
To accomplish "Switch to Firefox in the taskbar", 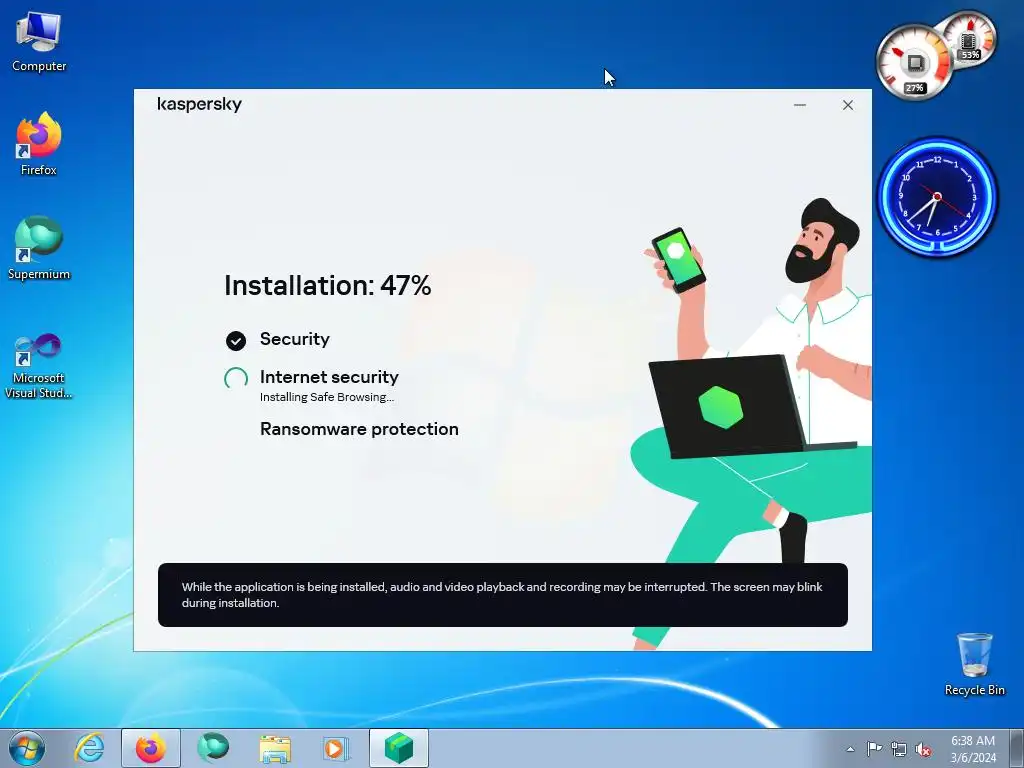I will (150, 748).
